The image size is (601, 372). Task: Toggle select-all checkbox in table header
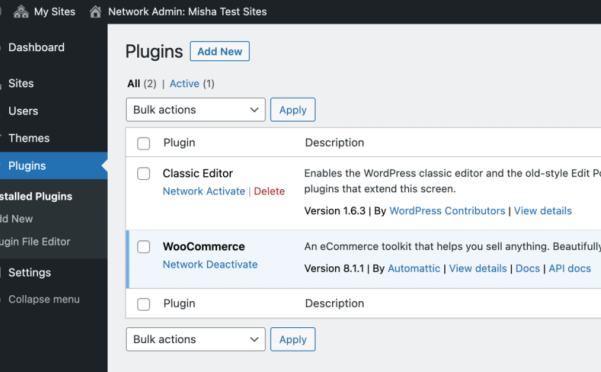click(143, 143)
